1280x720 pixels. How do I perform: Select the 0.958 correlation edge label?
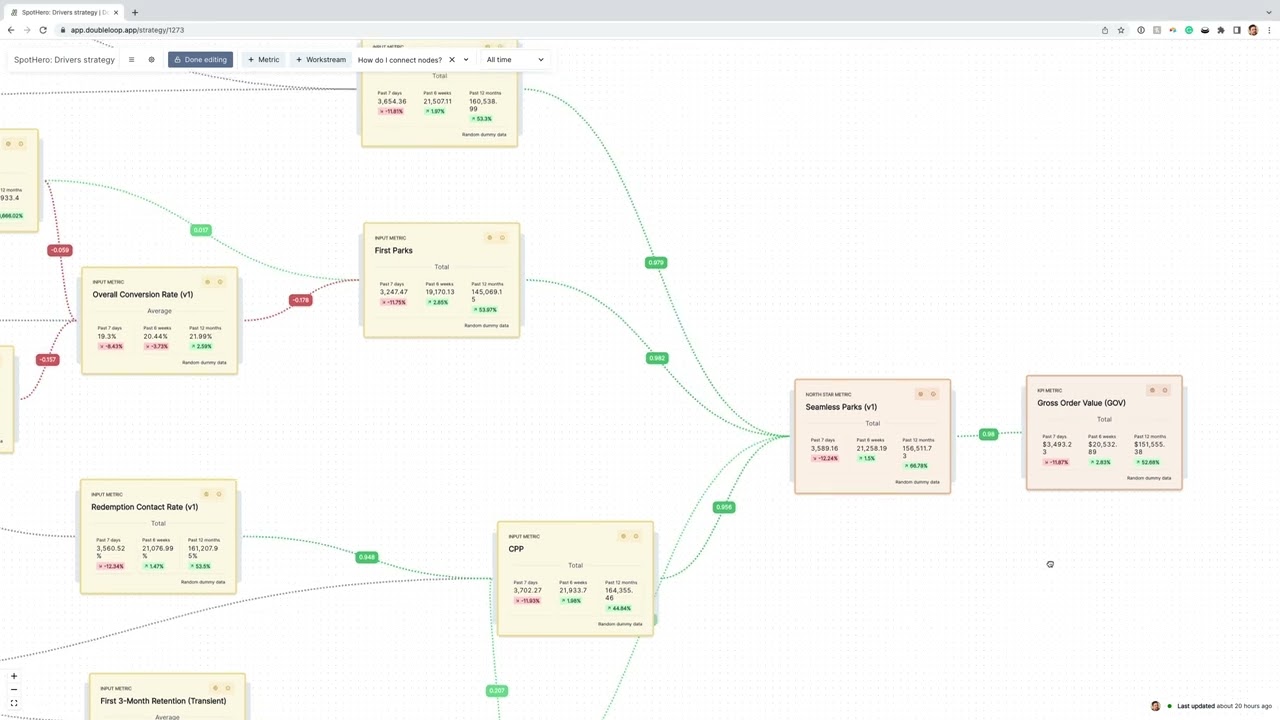(724, 507)
